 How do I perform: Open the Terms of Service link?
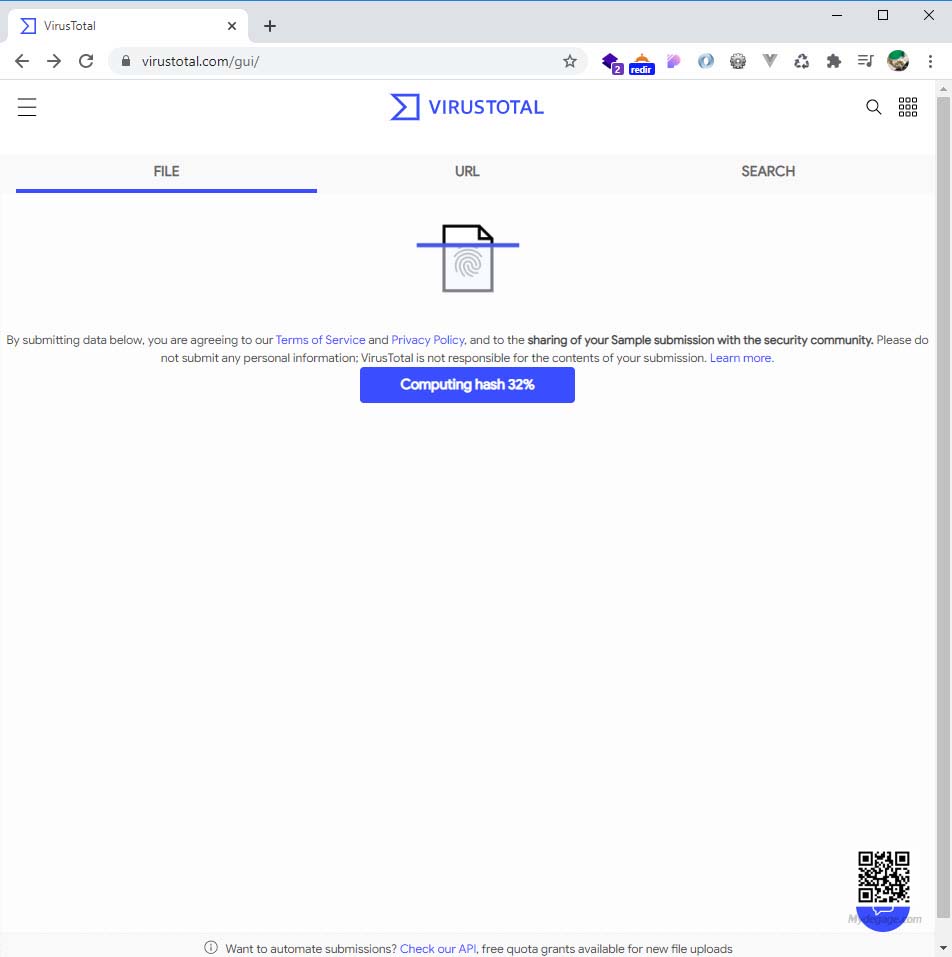coord(320,340)
